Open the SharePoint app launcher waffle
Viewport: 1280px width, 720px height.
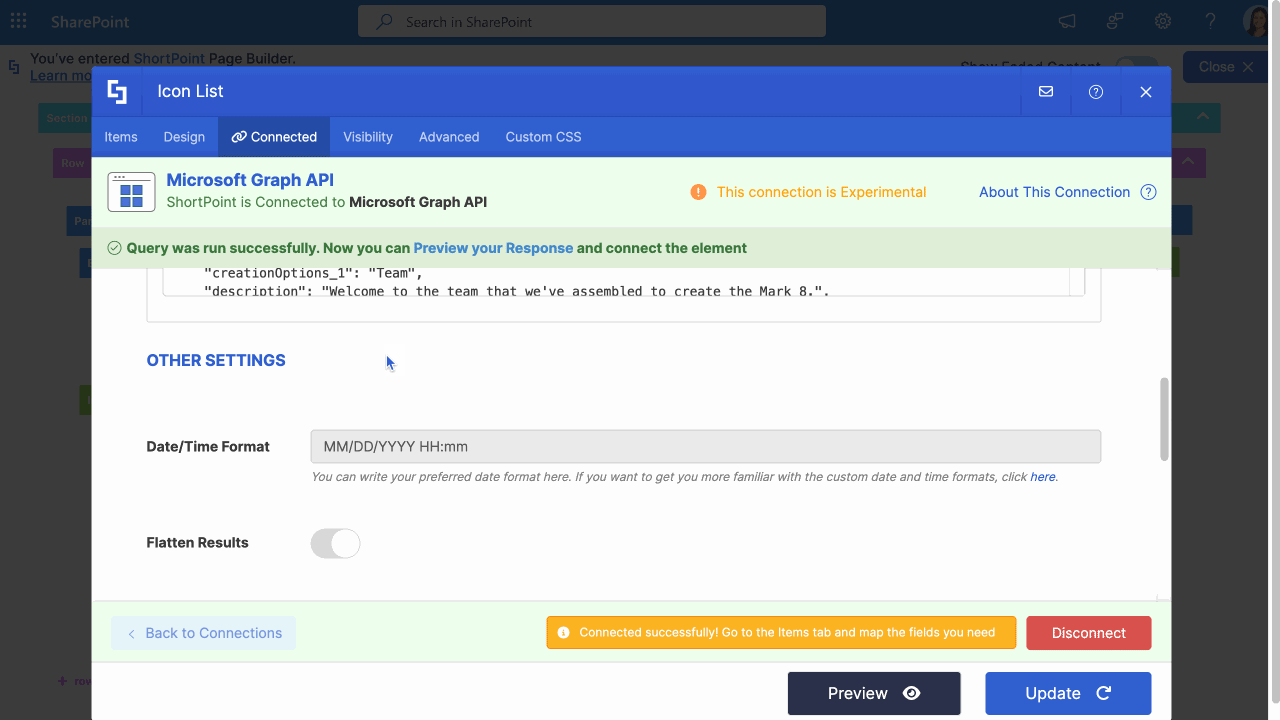pos(18,21)
